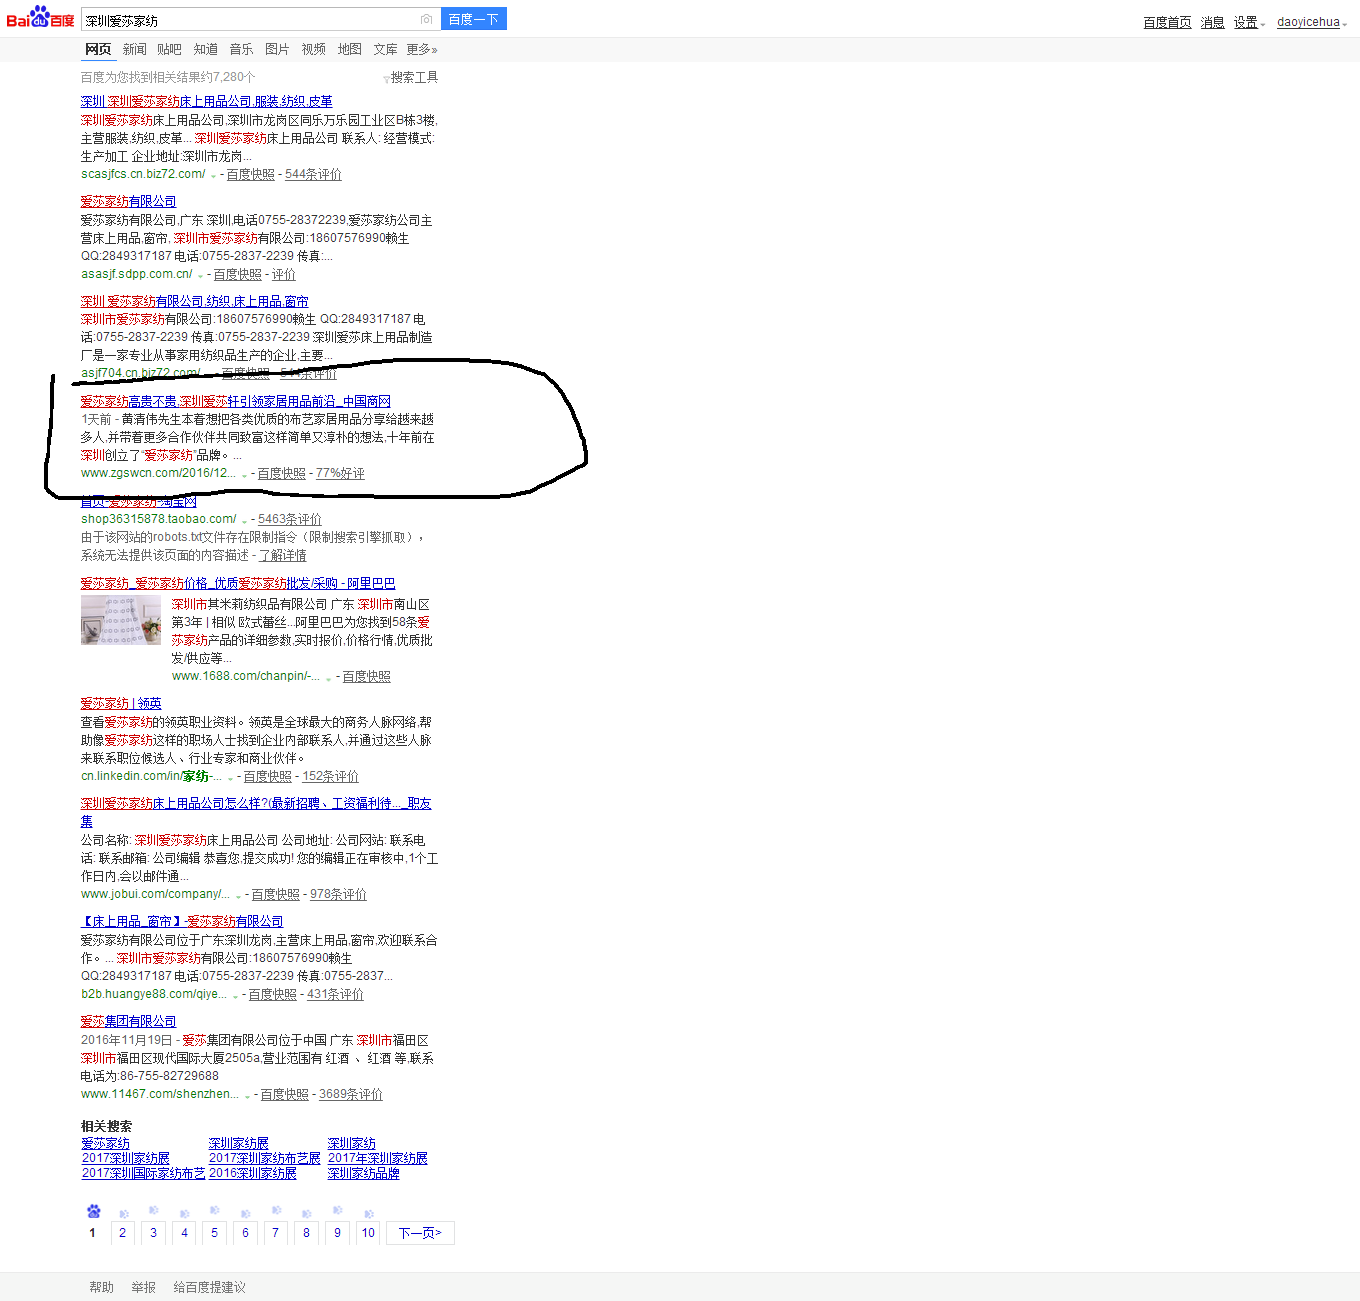
Task: Switch to the 新闻 tab
Action: pos(134,49)
